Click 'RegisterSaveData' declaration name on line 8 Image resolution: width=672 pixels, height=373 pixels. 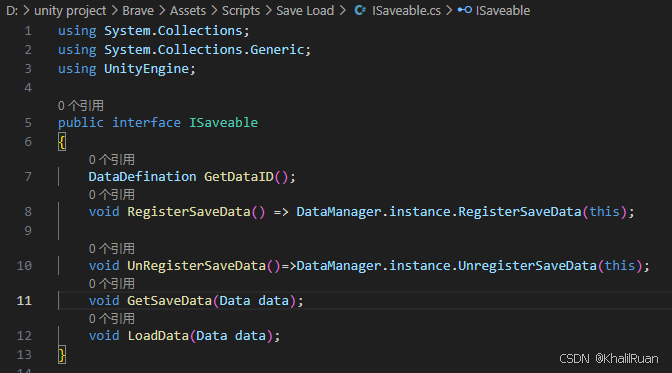click(189, 212)
